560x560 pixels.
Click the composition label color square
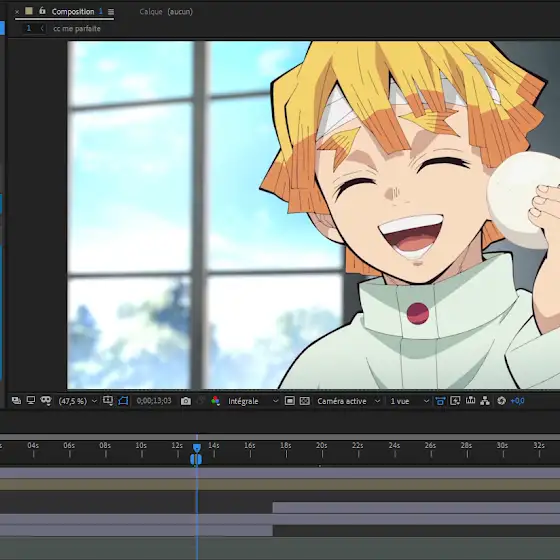click(x=29, y=11)
